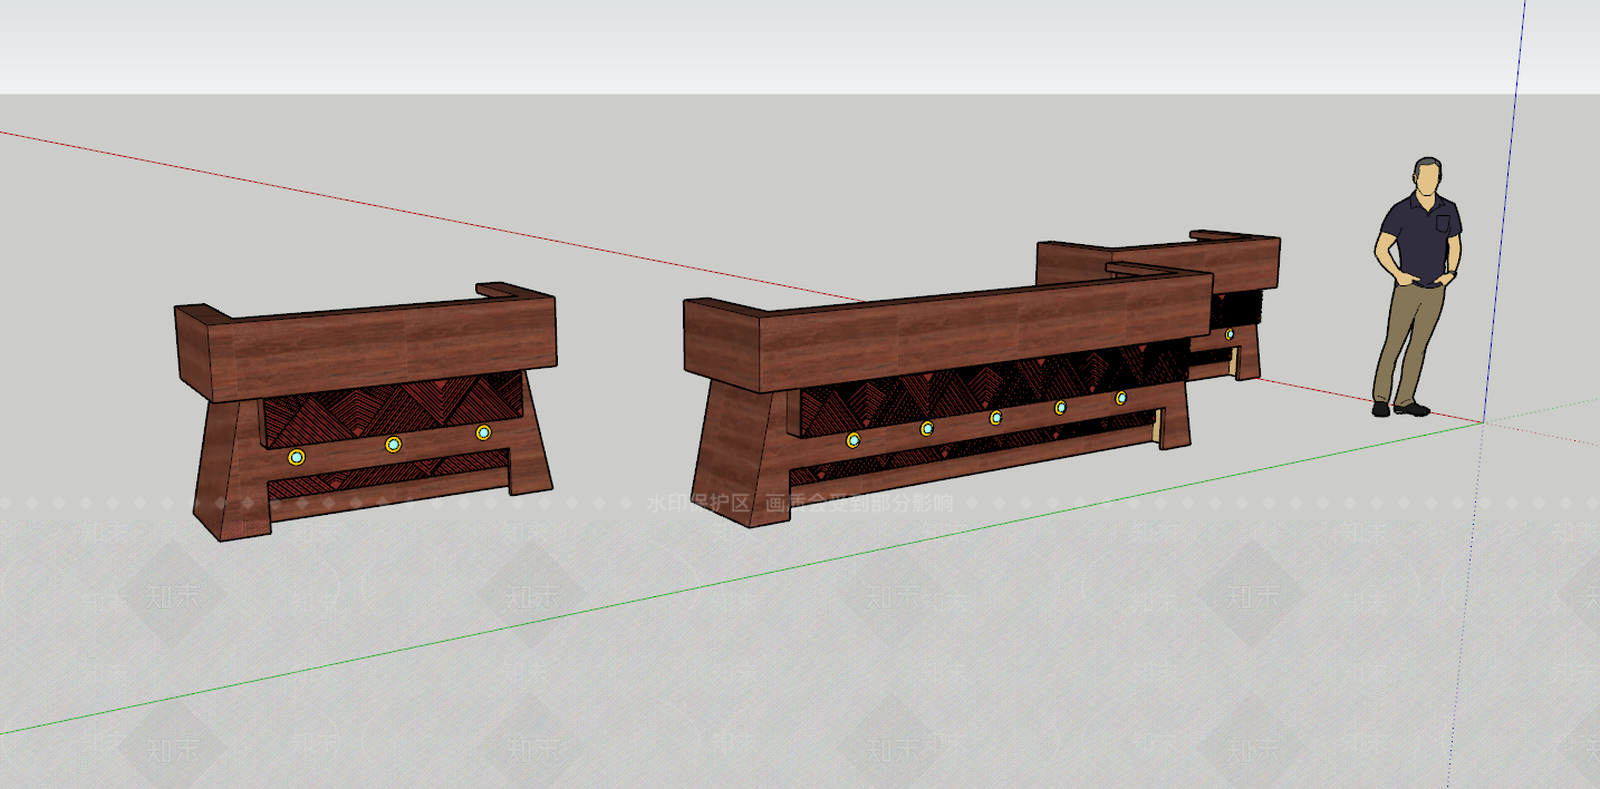Click the center stud of the long bench
Screen dimensions: 1600x789
click(995, 417)
